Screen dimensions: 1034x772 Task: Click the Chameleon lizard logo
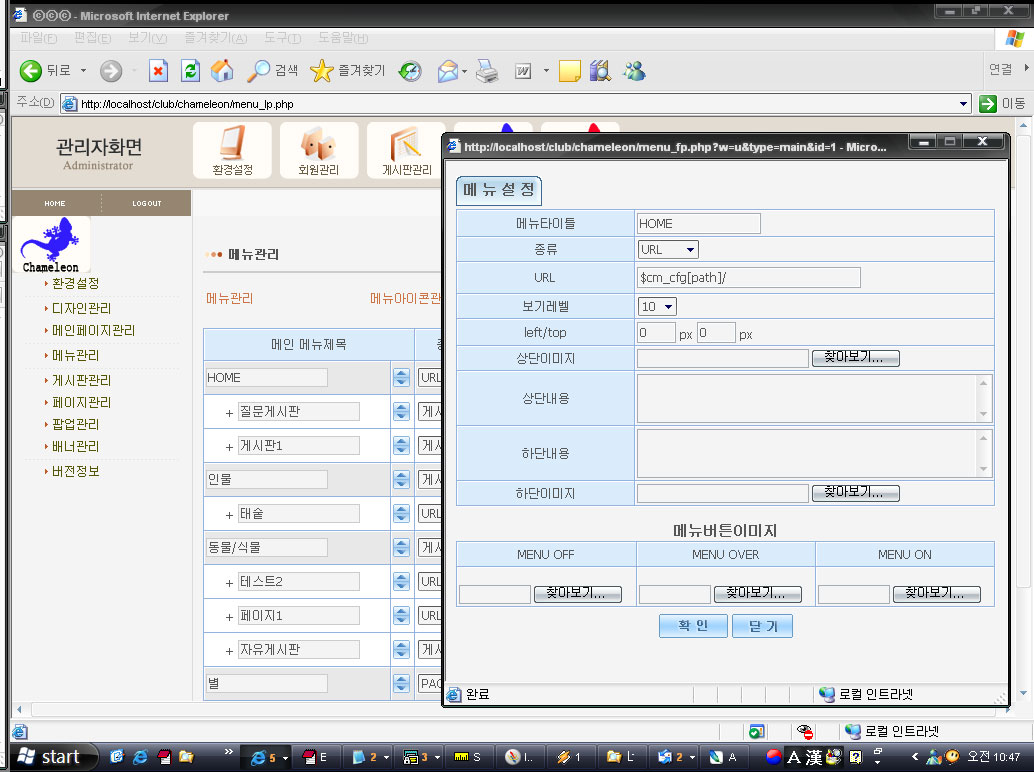[52, 245]
